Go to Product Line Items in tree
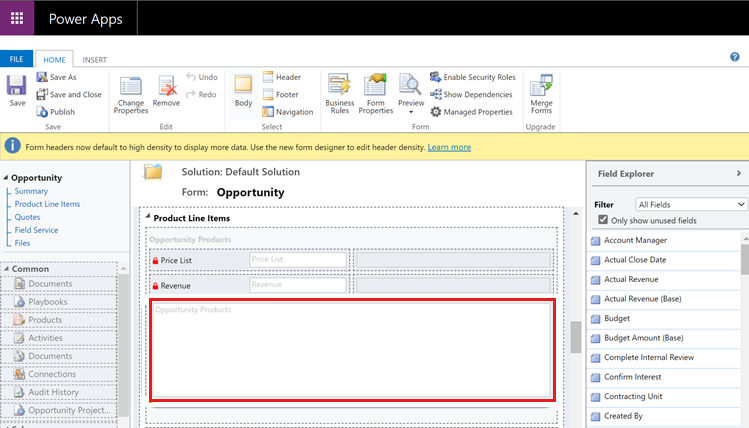This screenshot has width=749, height=428. coord(47,204)
